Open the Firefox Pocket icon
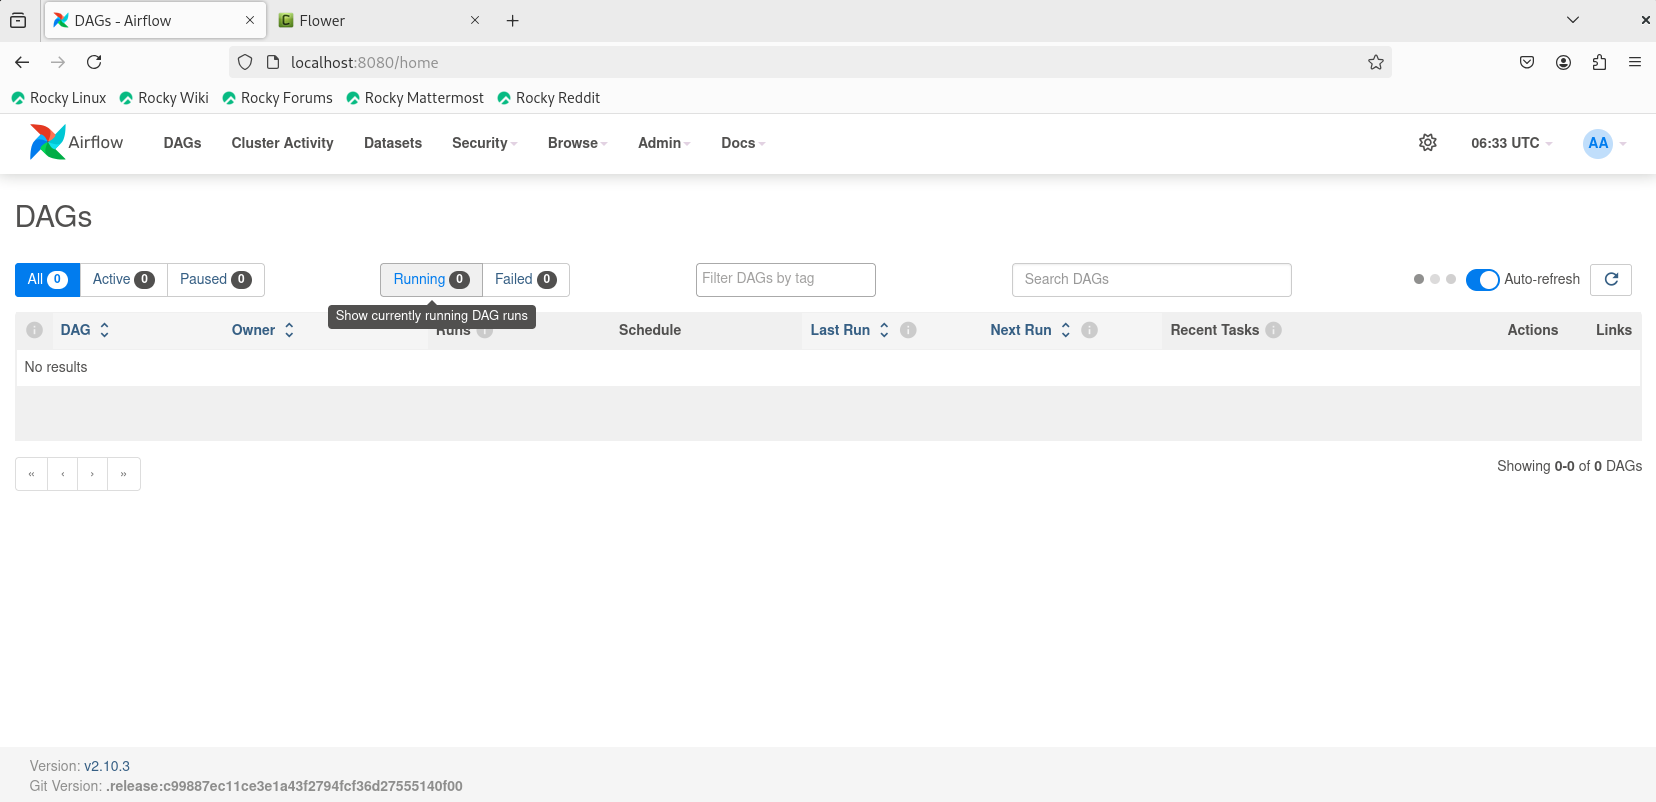The width and height of the screenshot is (1656, 802). pyautogui.click(x=1527, y=62)
